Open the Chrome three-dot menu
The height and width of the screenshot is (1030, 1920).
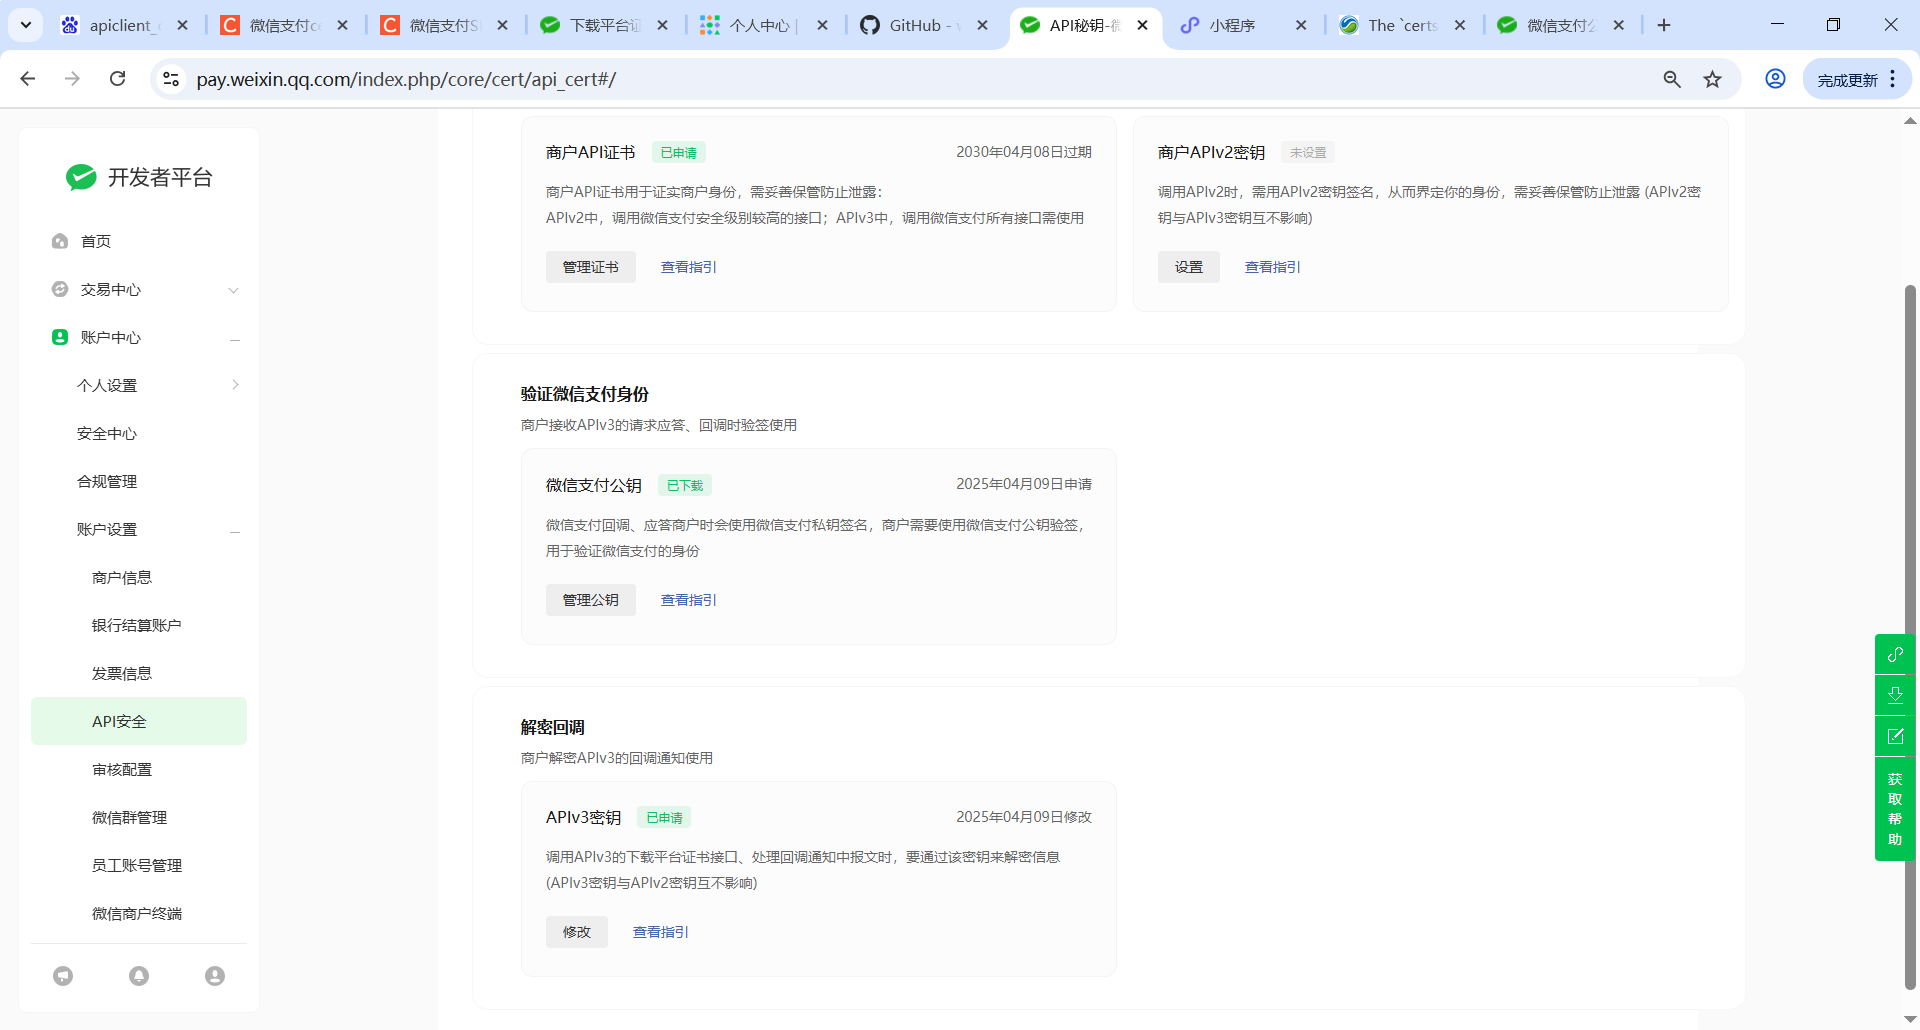(x=1893, y=79)
